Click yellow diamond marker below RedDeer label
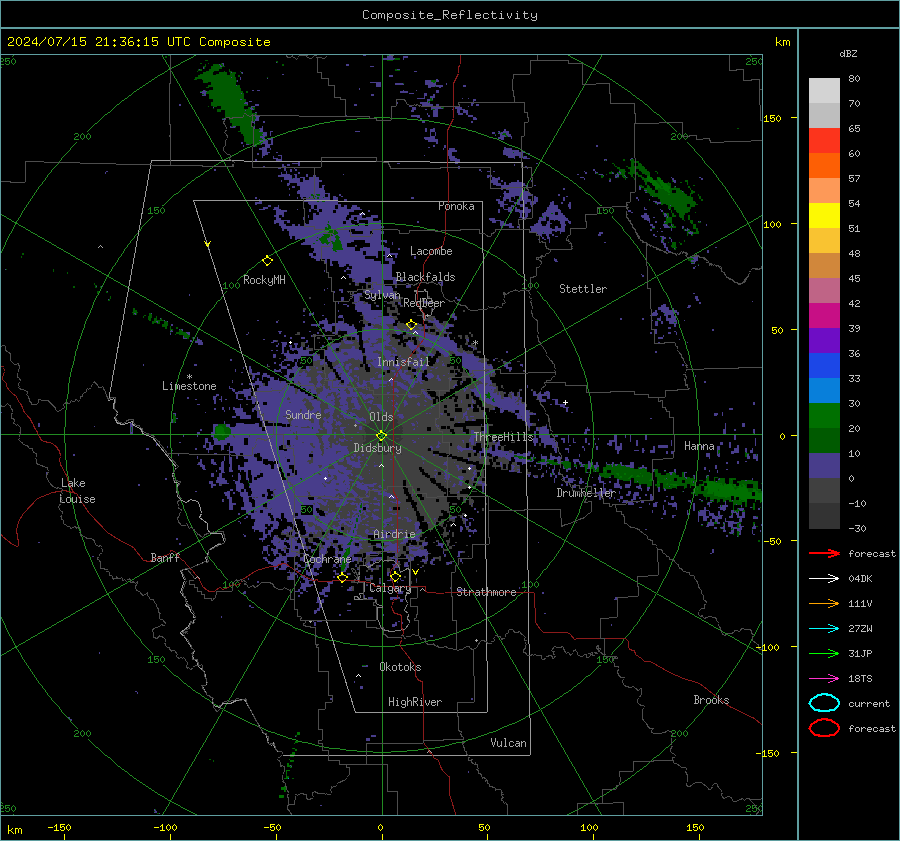Viewport: 900px width, 841px height. coord(411,325)
